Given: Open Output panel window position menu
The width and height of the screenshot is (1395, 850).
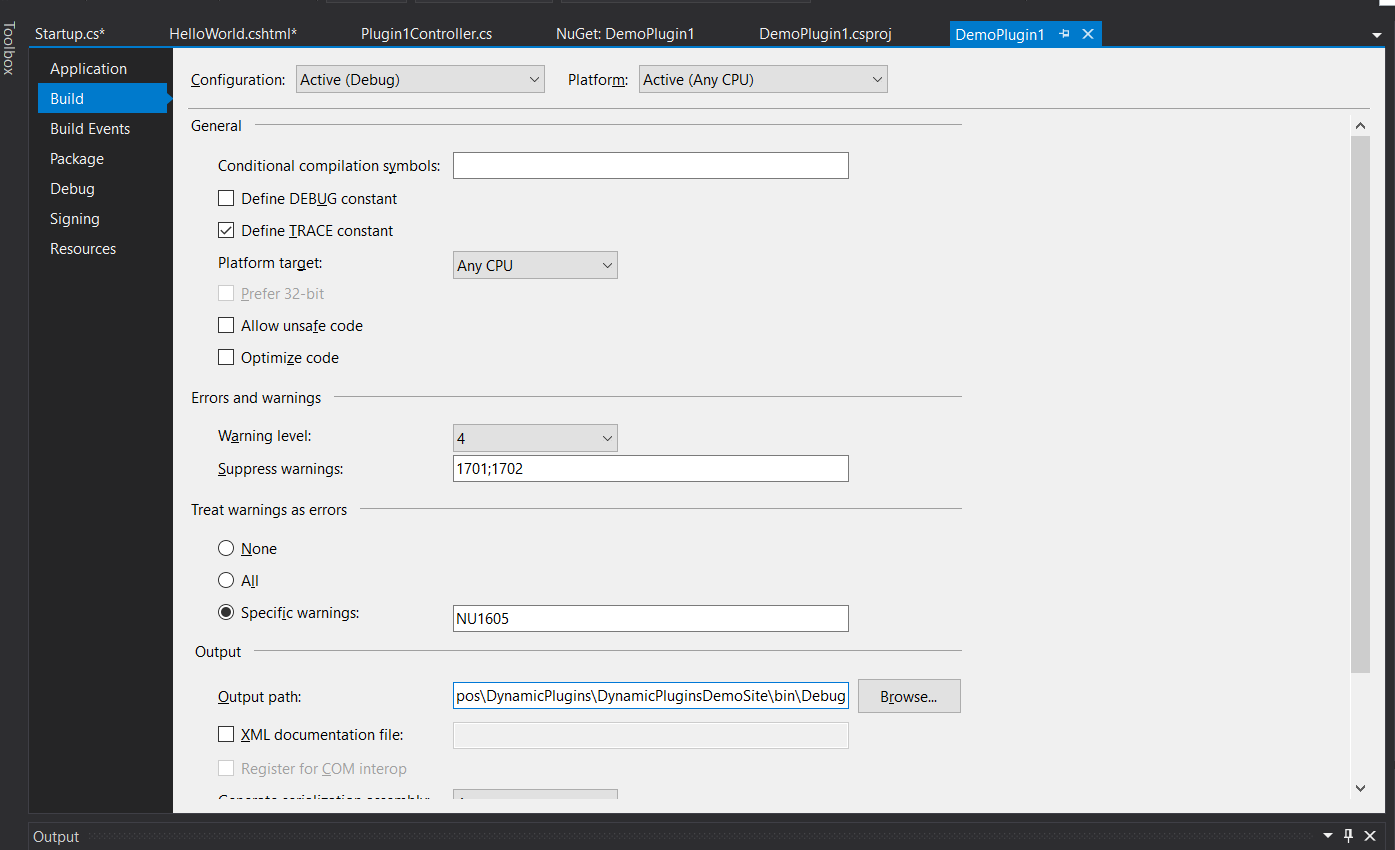Looking at the screenshot, I should (1328, 836).
